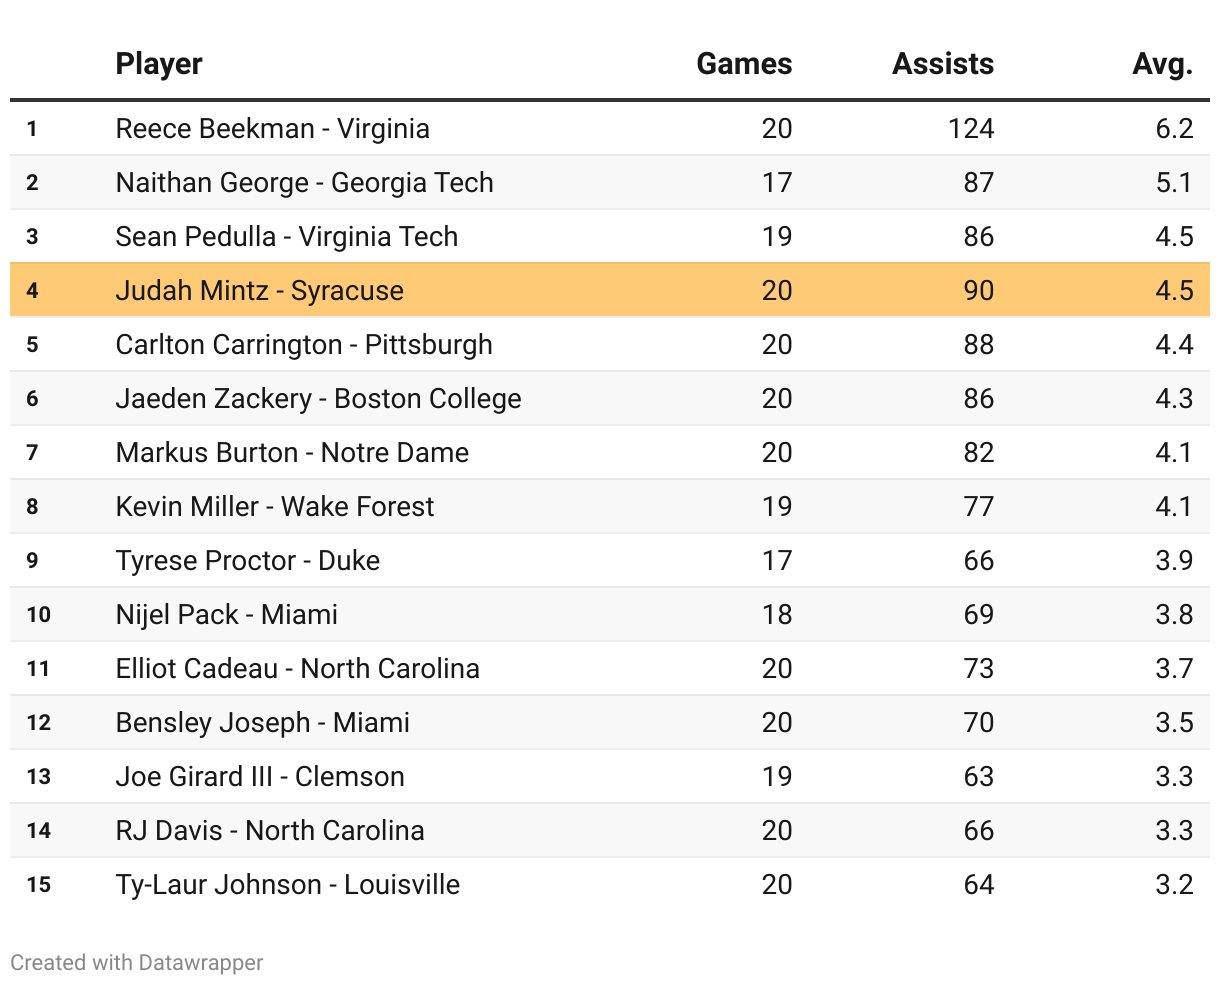Select Carlton Carrington - Pittsburgh row

coord(304,345)
